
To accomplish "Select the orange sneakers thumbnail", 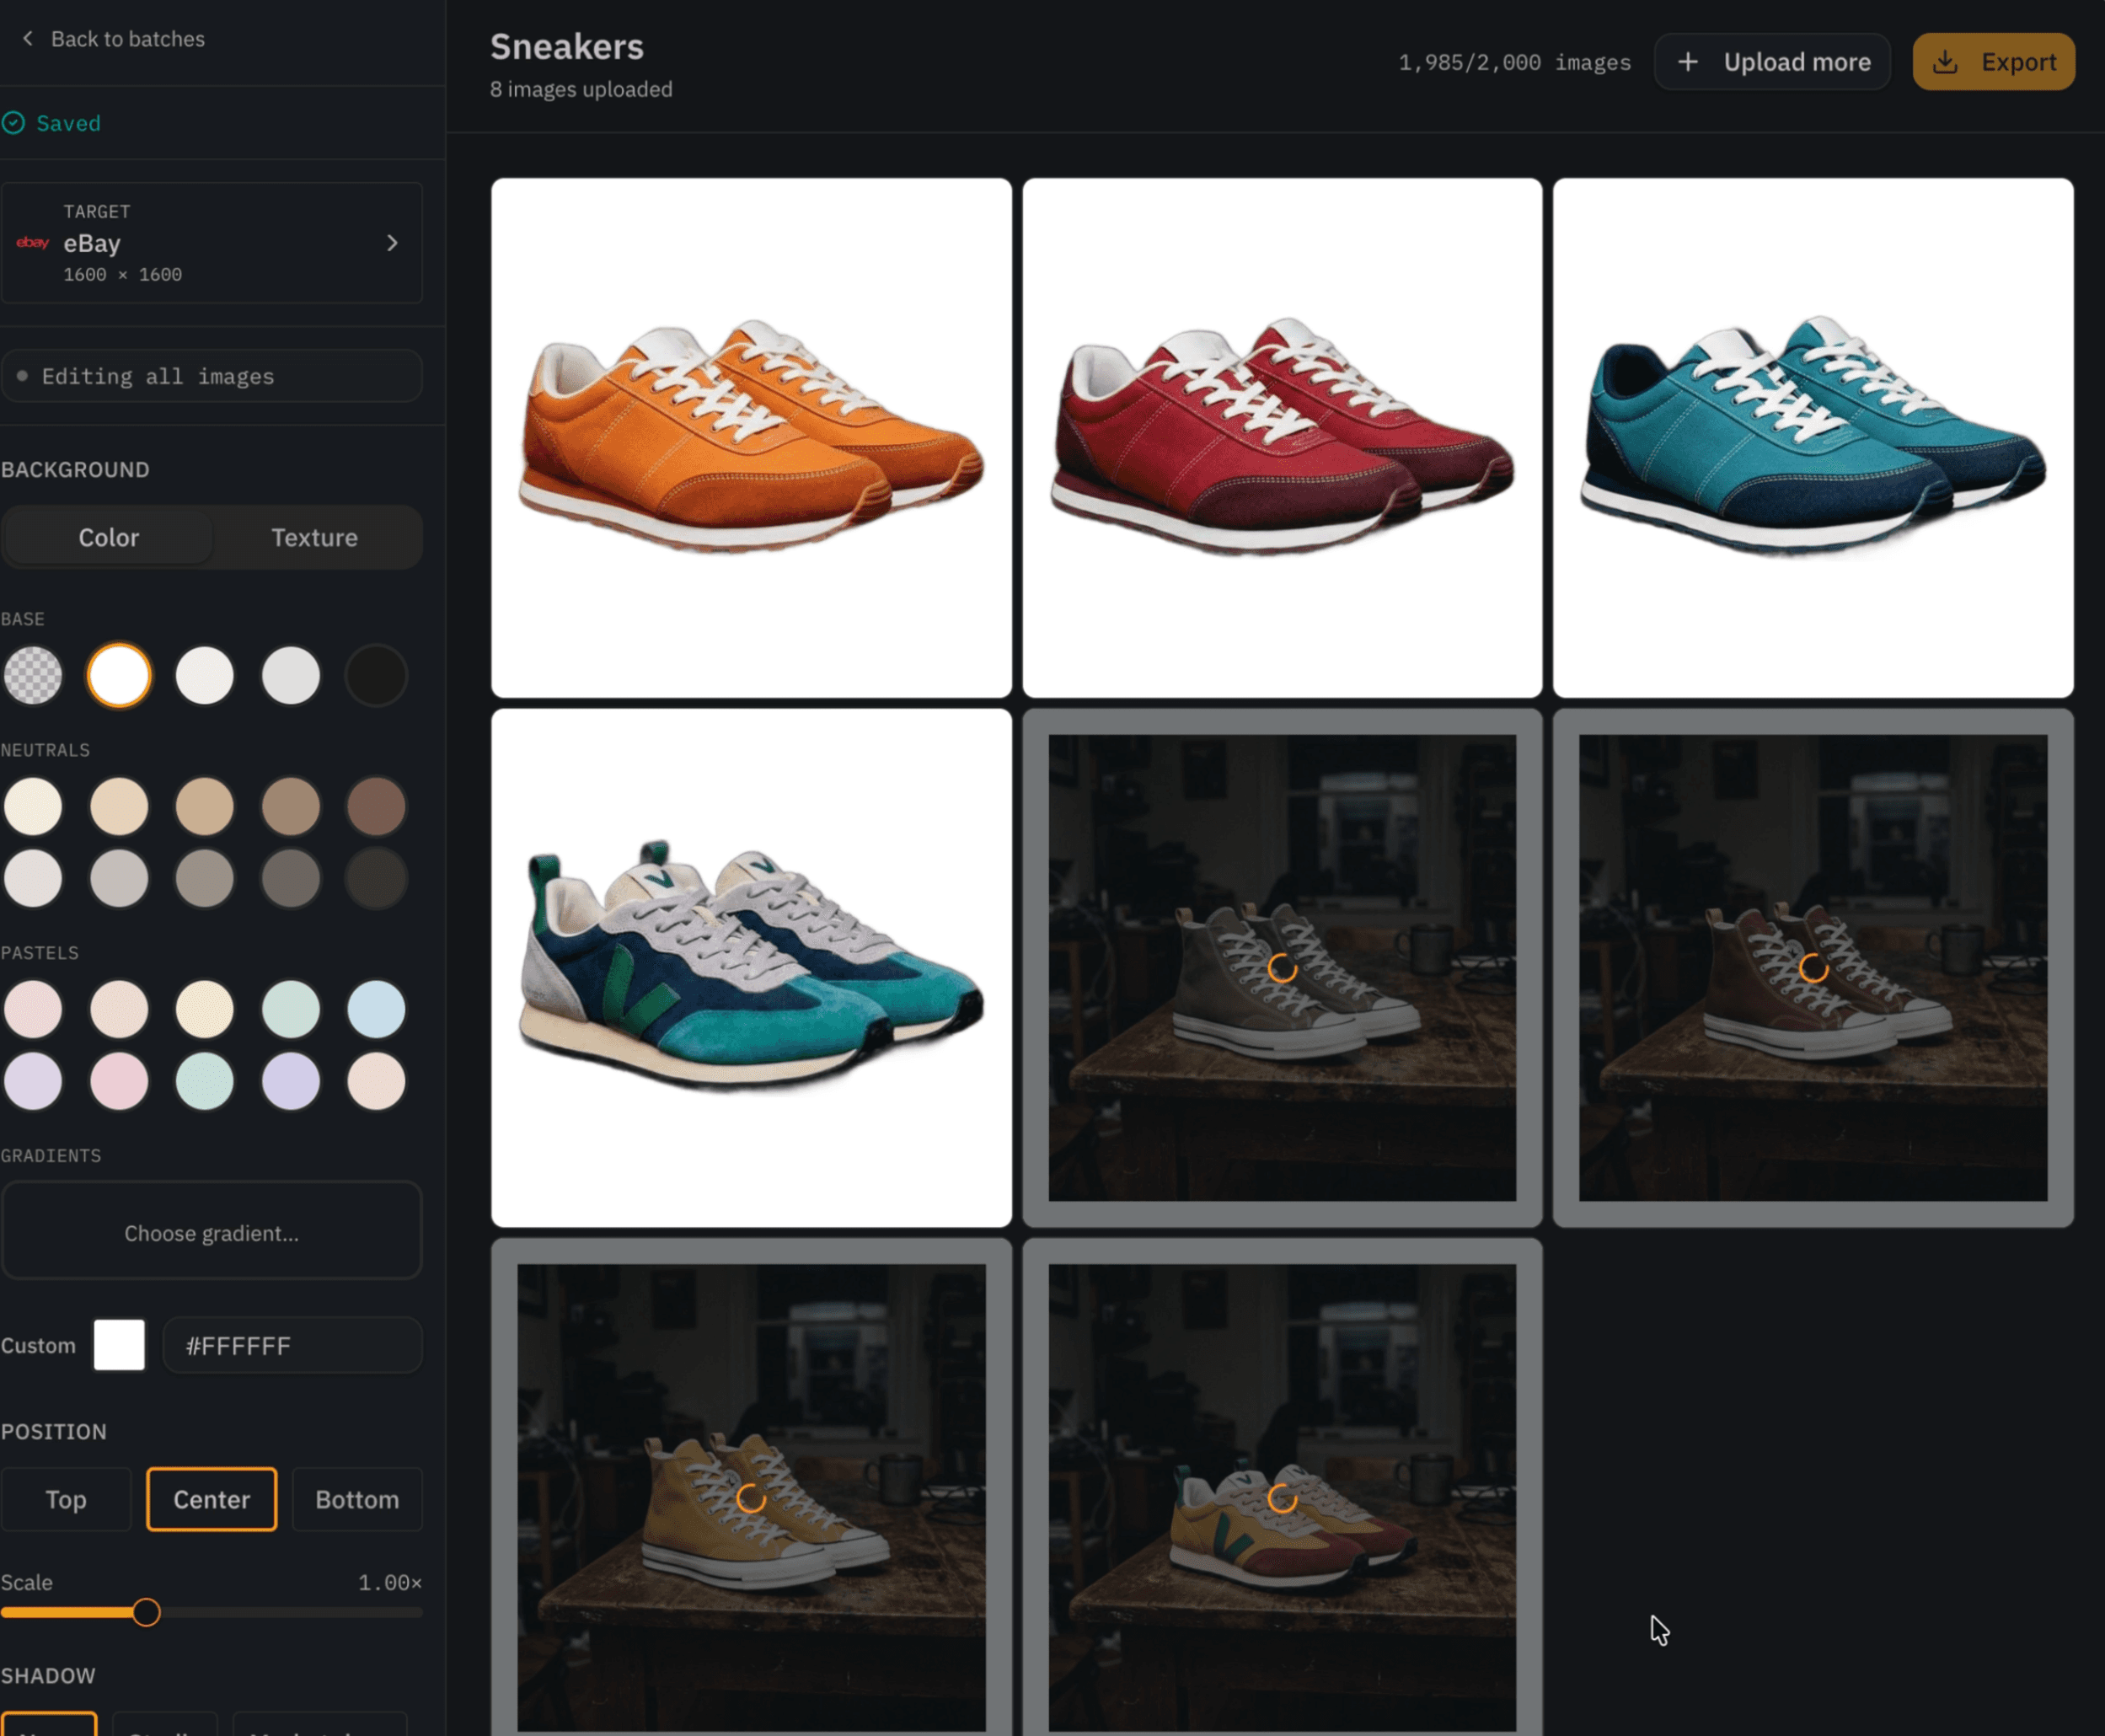I will [751, 438].
